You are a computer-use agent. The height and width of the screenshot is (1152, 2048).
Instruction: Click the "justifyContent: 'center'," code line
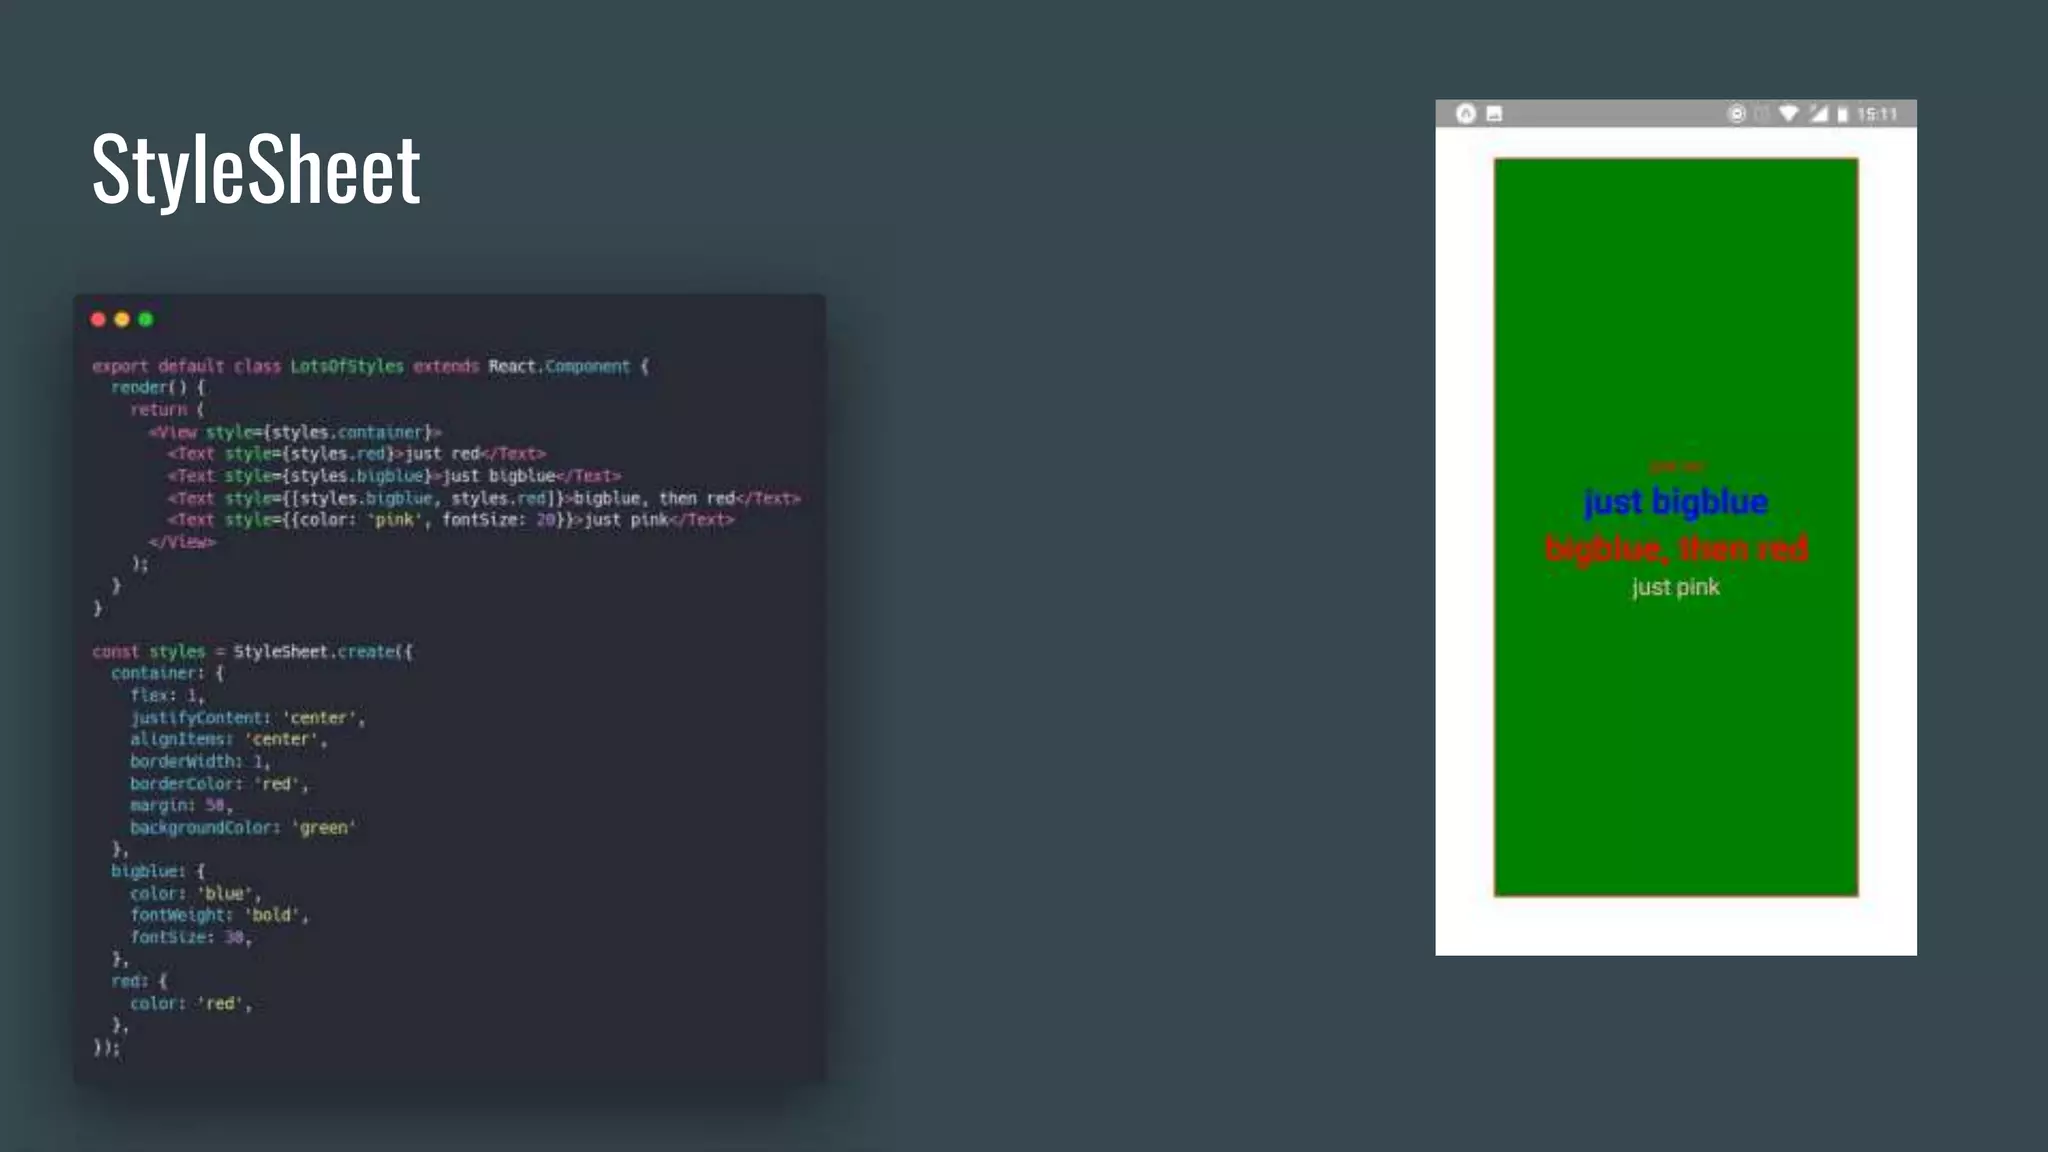tap(248, 718)
